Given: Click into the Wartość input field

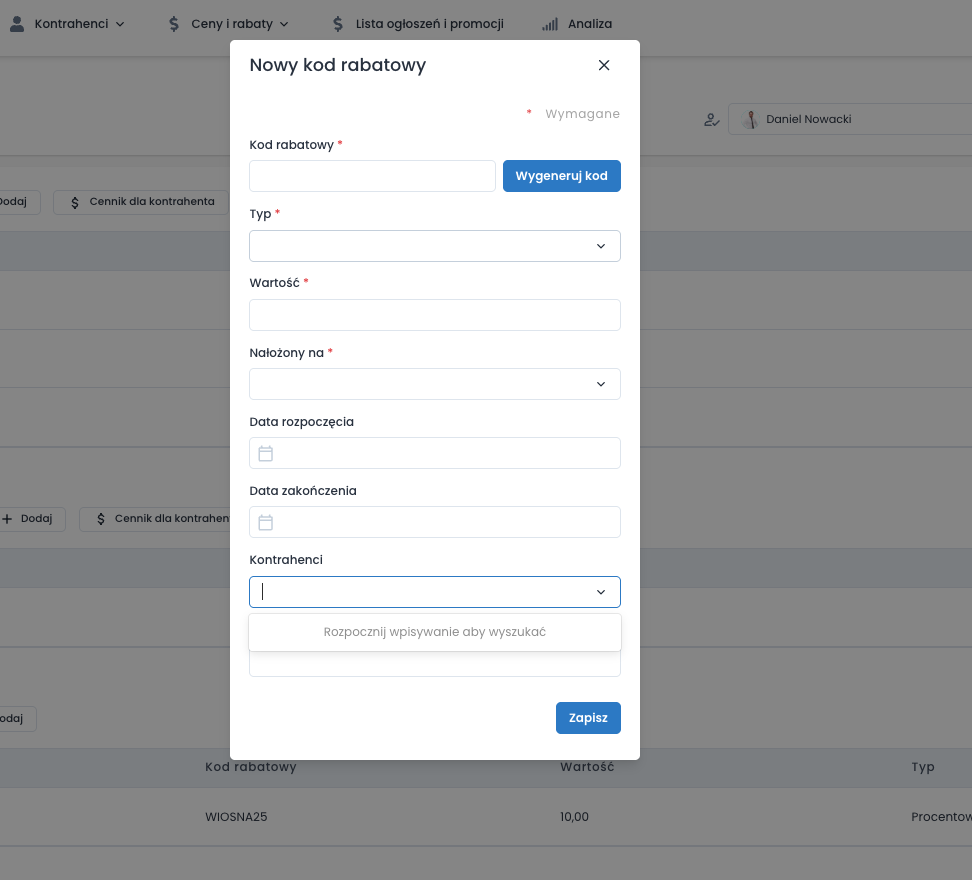Looking at the screenshot, I should point(434,315).
